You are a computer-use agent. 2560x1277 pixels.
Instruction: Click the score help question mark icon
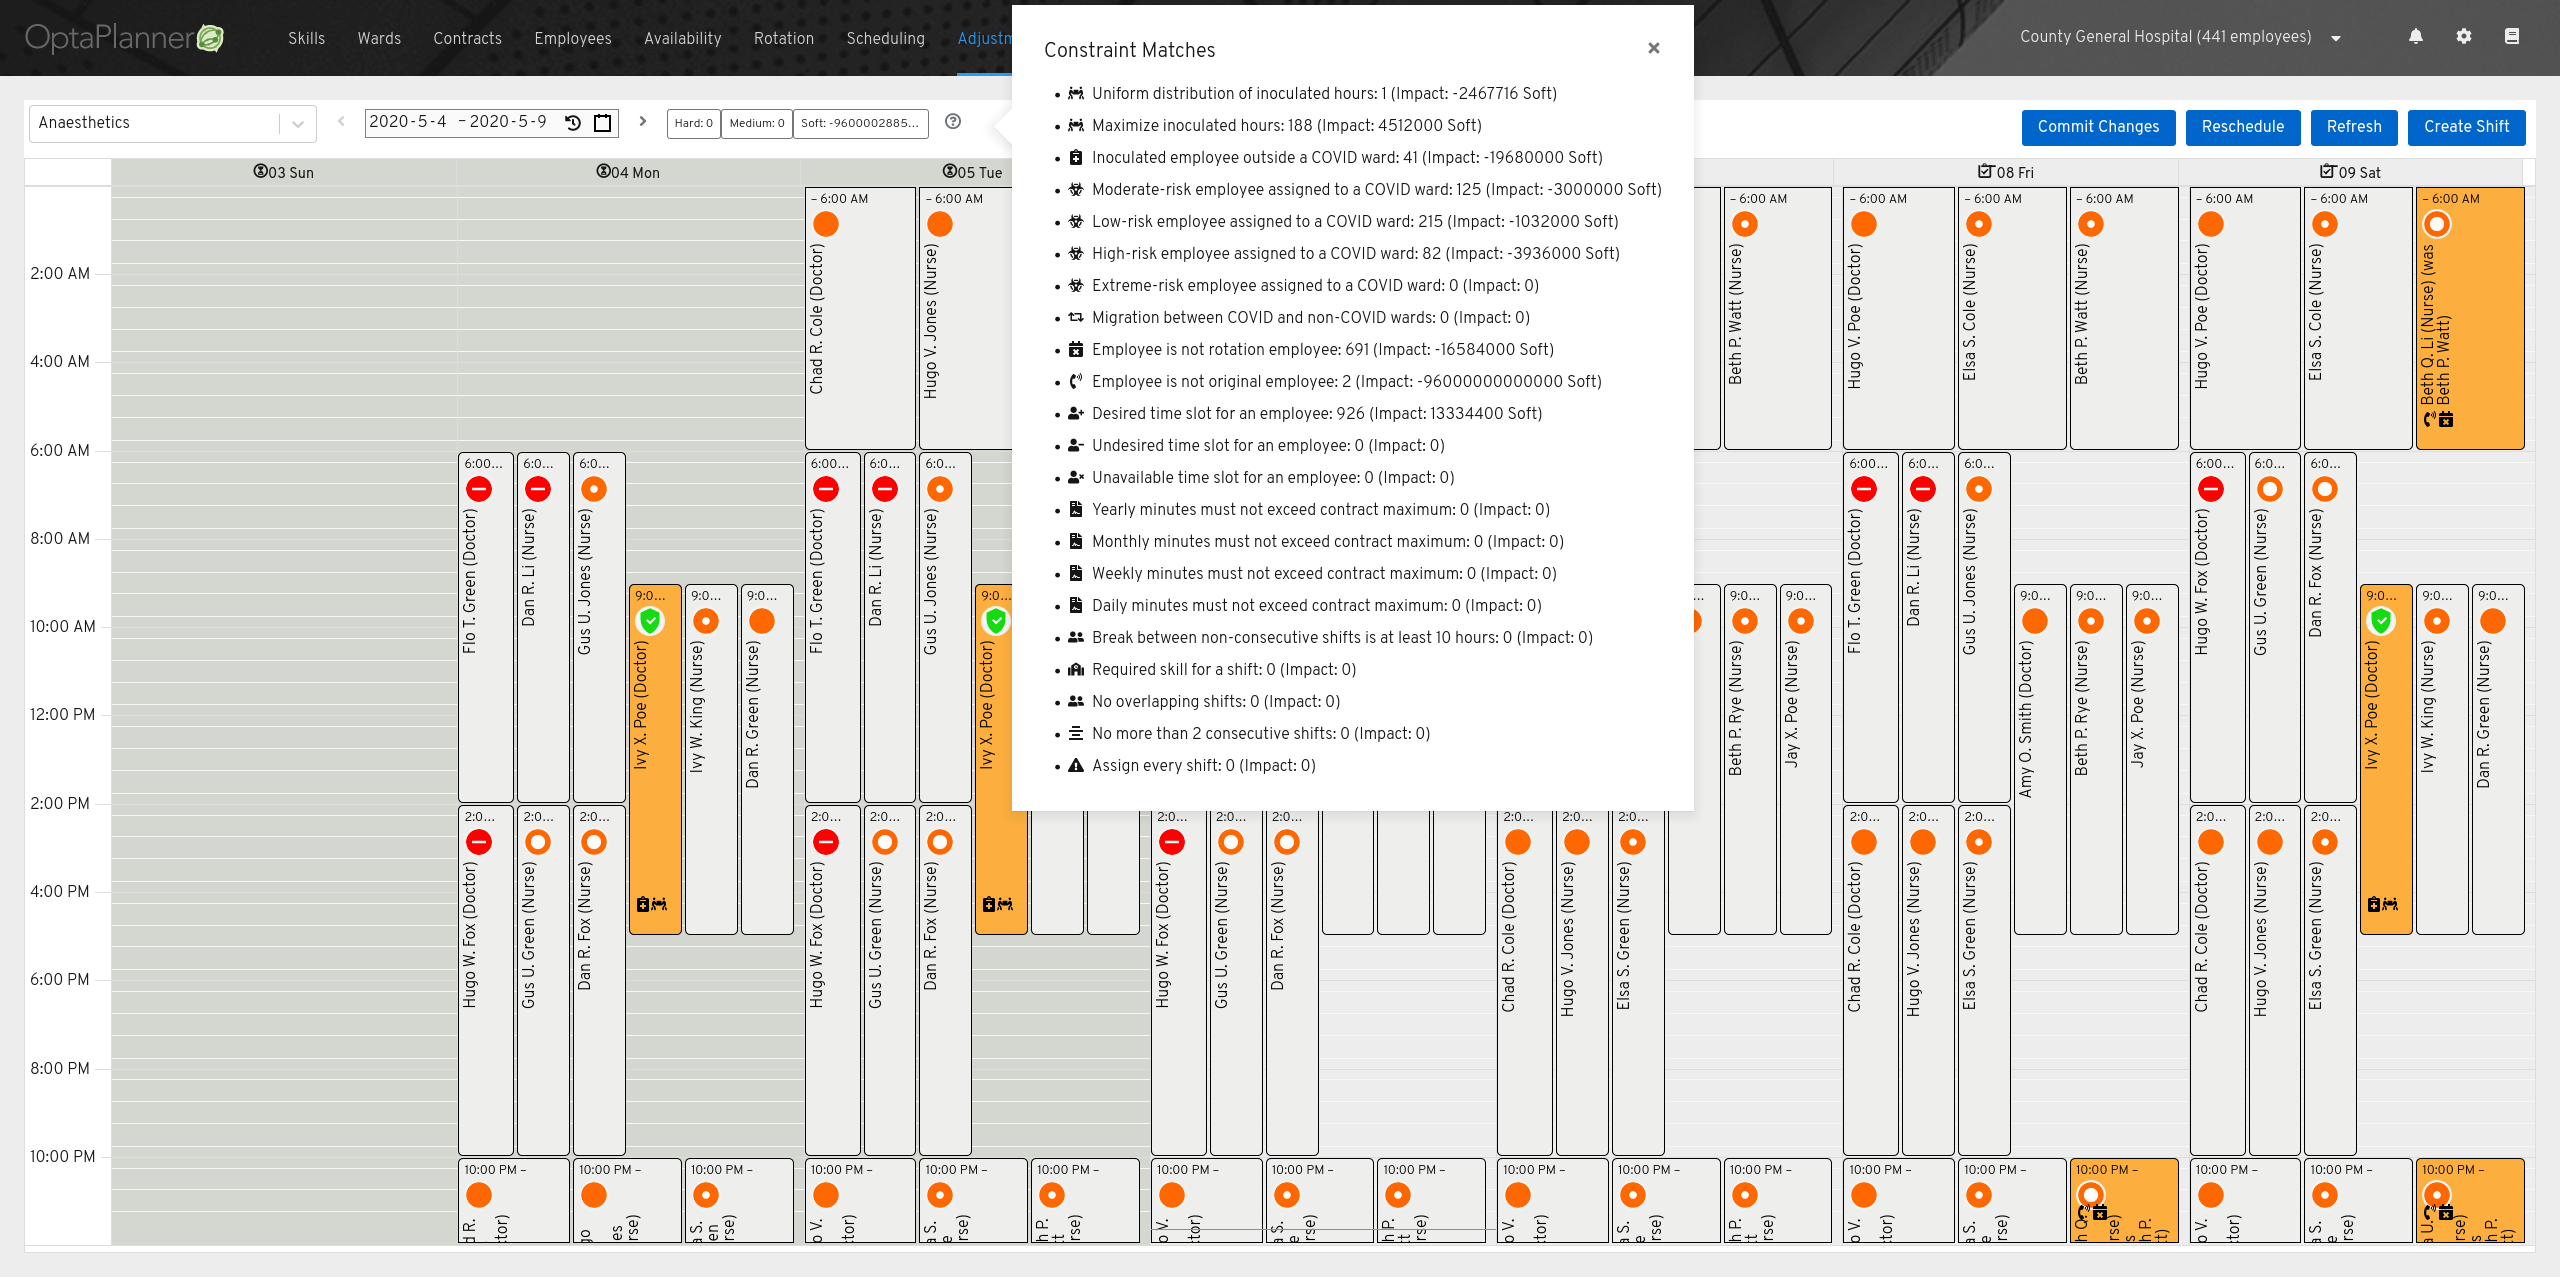click(x=953, y=122)
